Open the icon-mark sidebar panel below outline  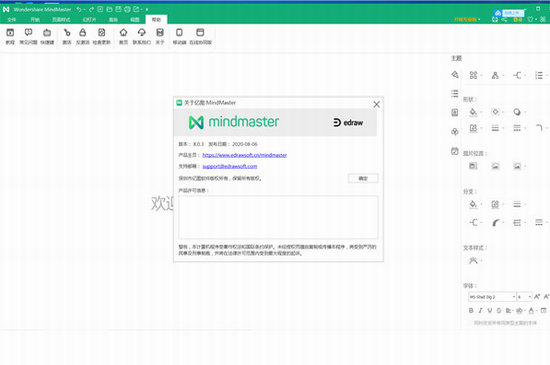(455, 112)
